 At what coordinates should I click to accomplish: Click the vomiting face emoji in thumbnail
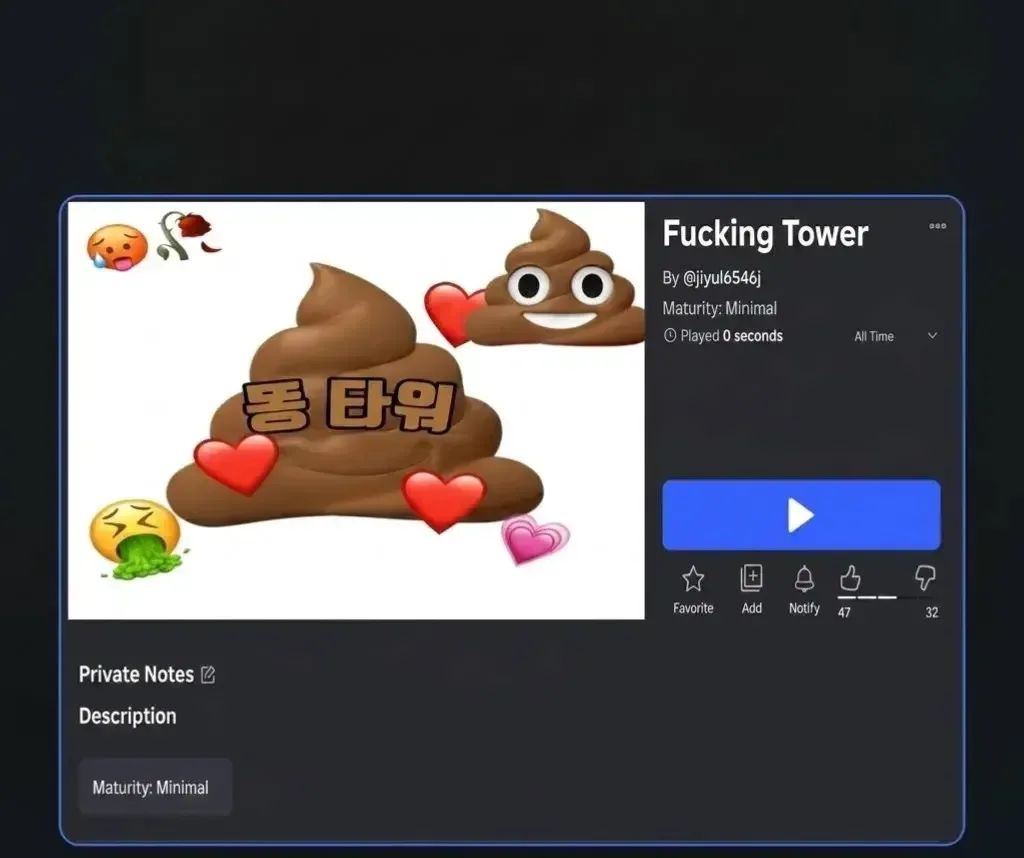tap(135, 538)
